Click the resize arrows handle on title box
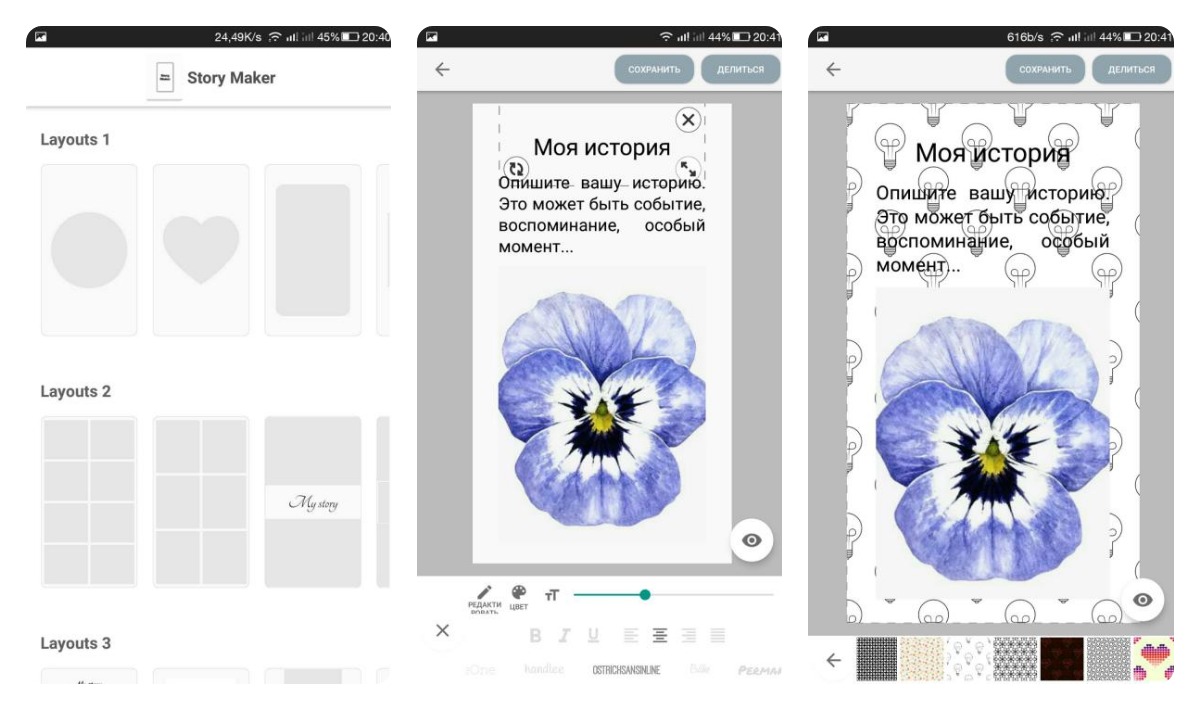This screenshot has height=710, width=1200. pyautogui.click(x=687, y=168)
